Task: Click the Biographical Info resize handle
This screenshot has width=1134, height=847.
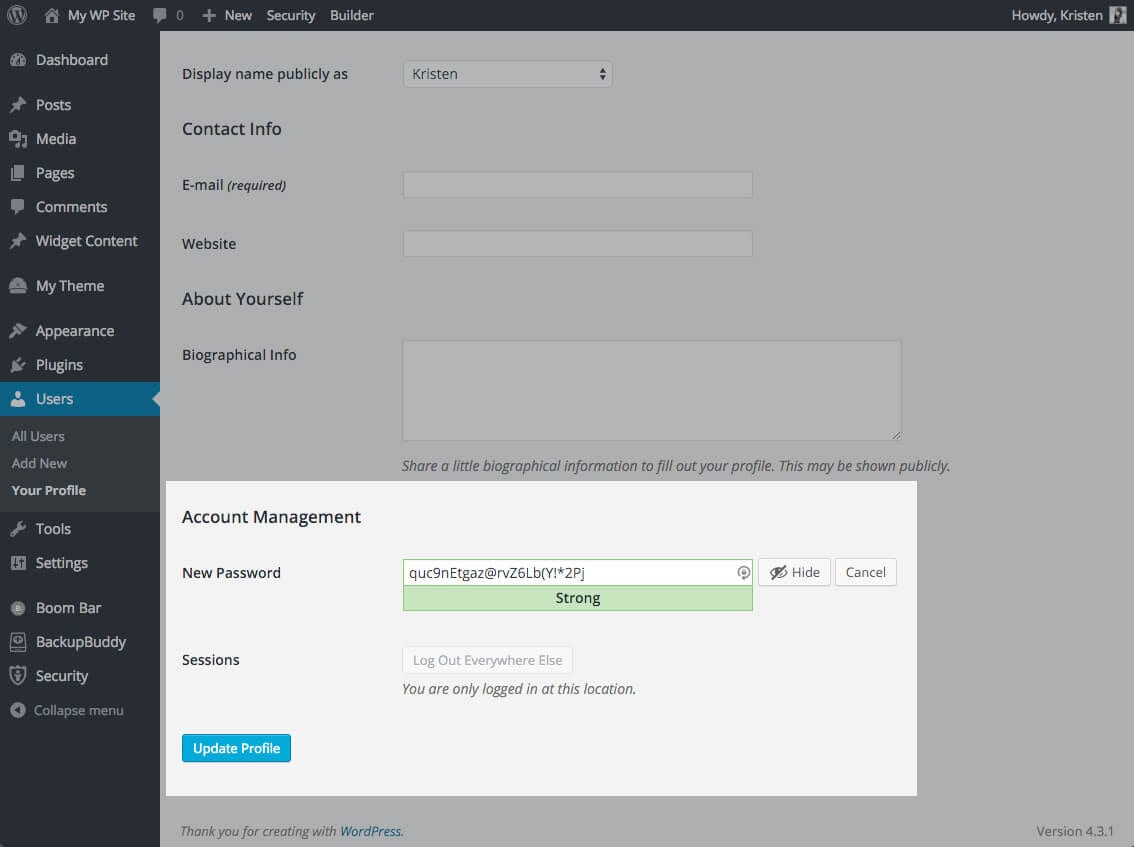Action: click(896, 435)
